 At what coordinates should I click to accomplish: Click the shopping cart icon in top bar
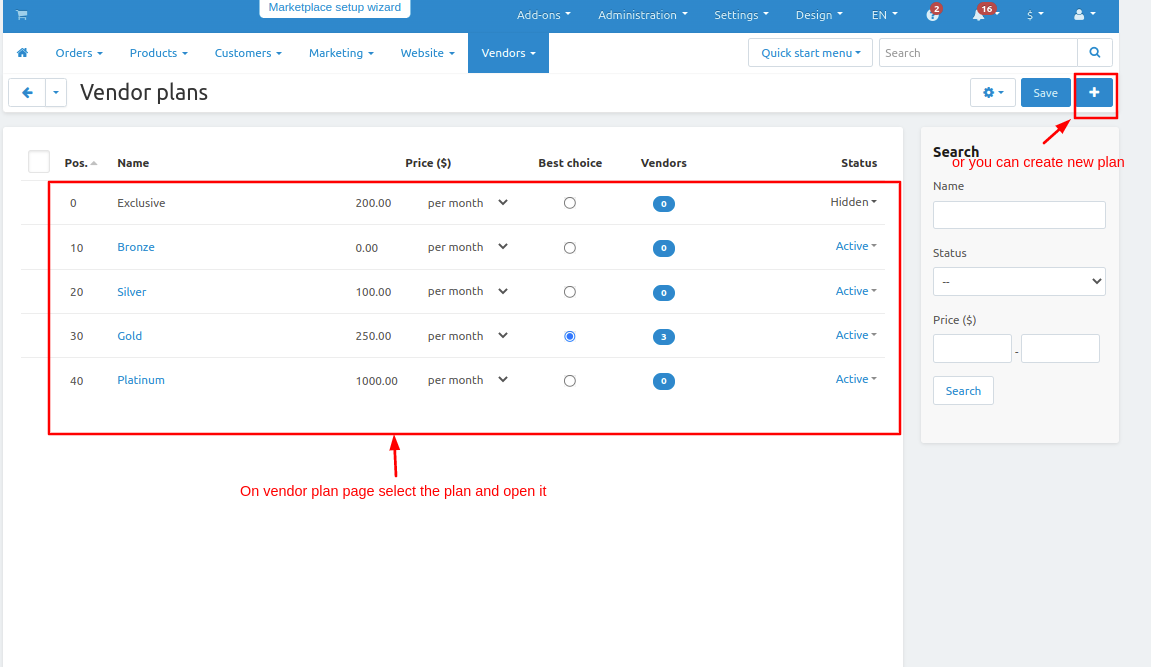21,15
